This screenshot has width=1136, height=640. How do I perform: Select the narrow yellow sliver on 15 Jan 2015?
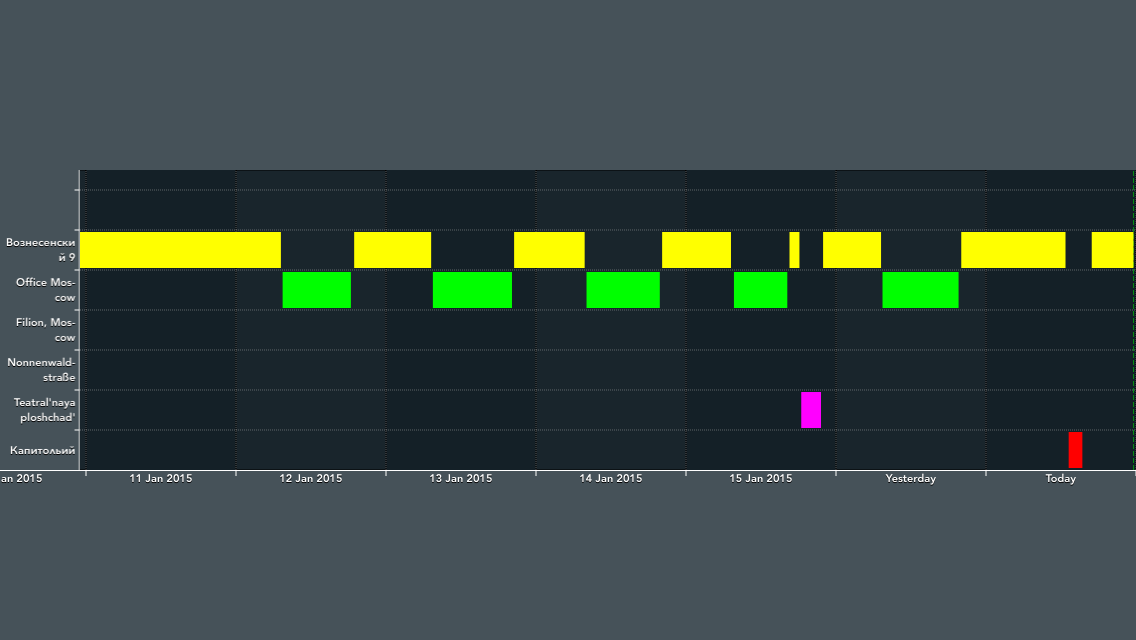[794, 250]
